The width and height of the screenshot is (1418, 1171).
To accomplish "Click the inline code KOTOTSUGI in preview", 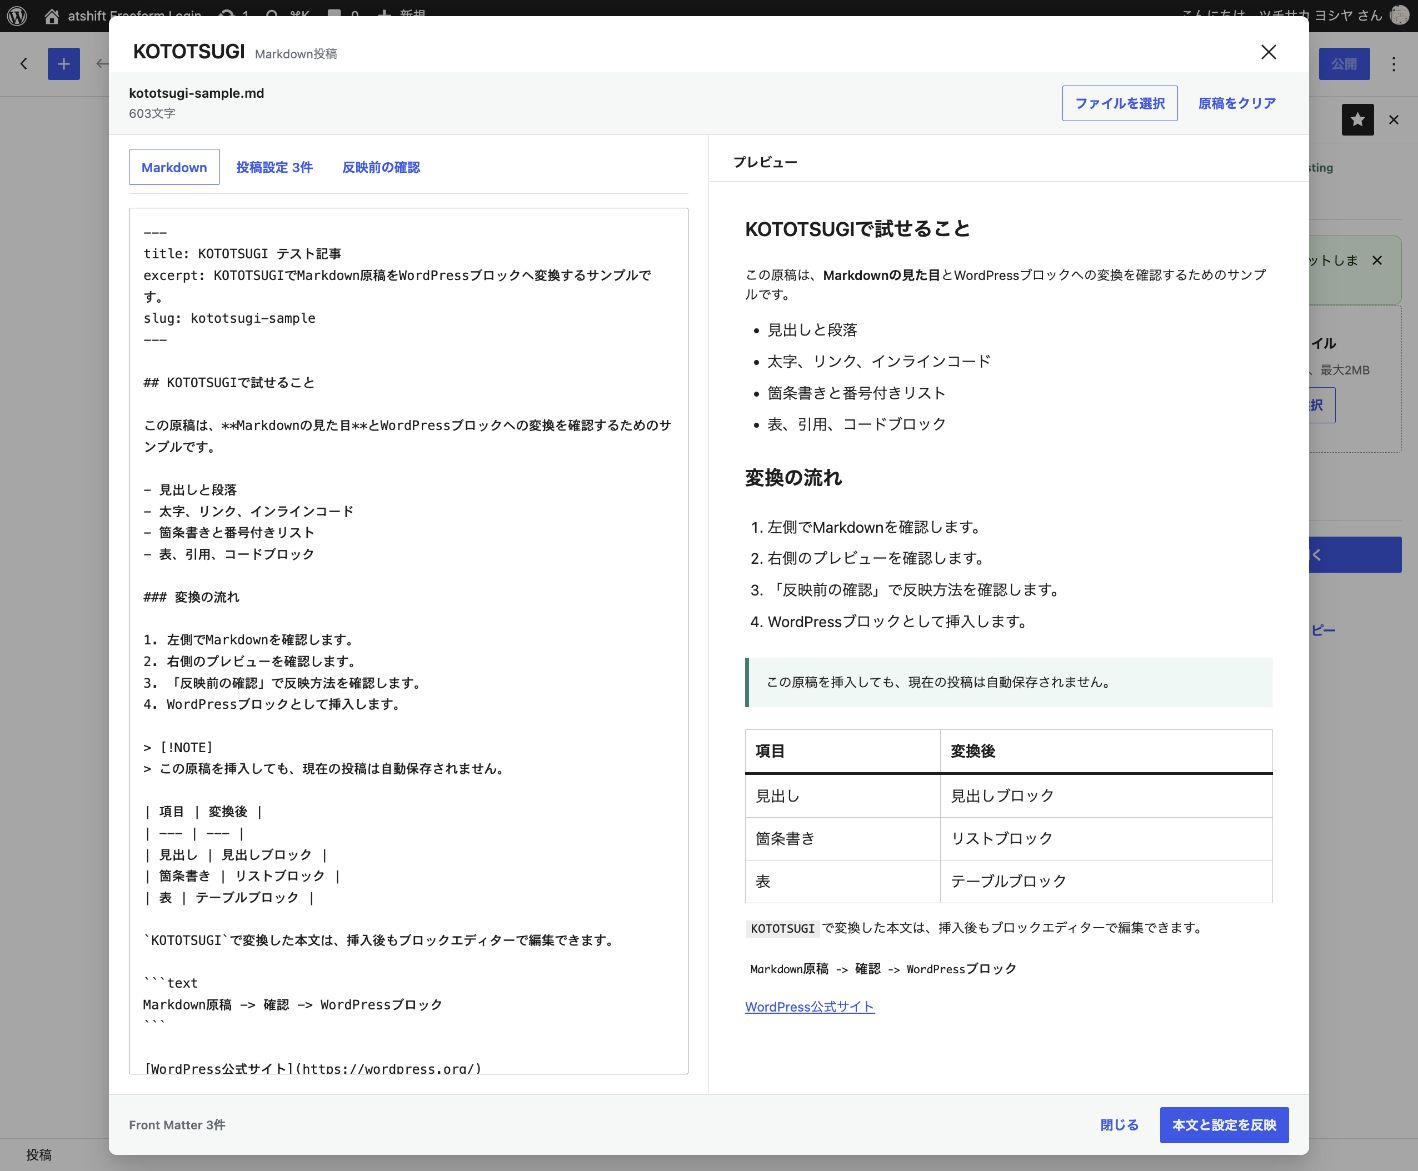I will (782, 928).
